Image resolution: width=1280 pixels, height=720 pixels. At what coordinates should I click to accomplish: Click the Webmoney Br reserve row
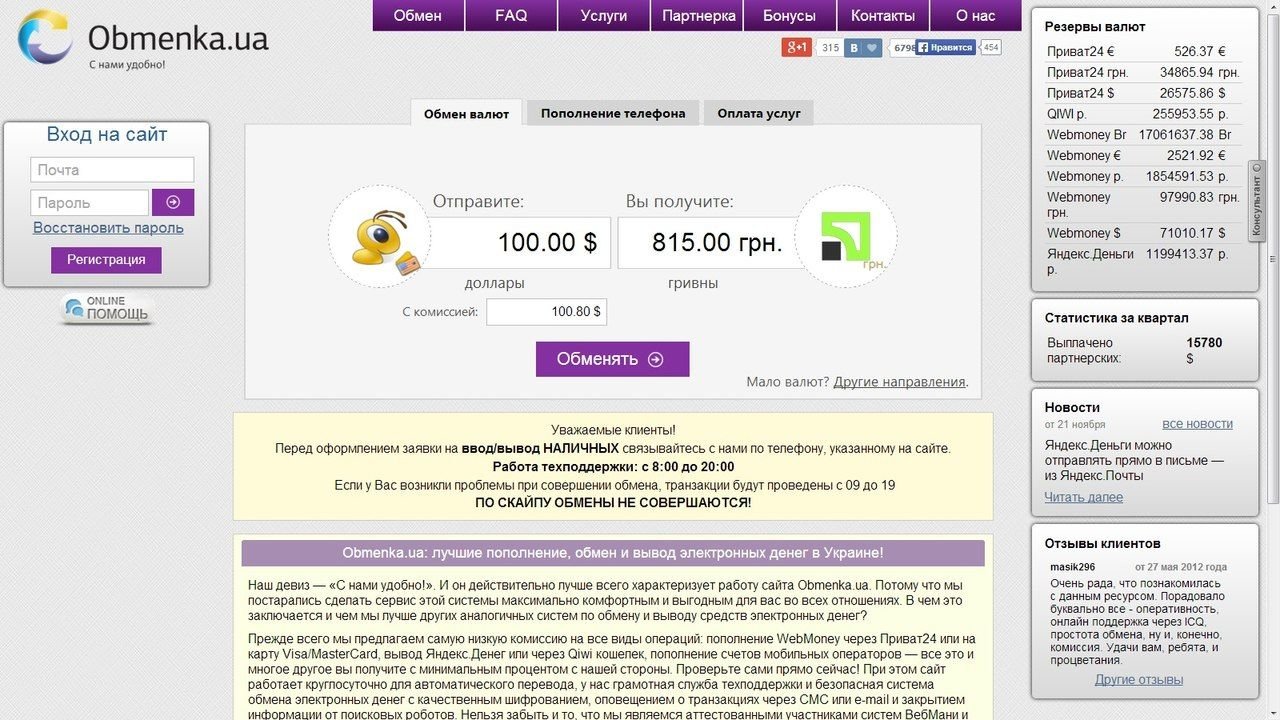pos(1144,135)
